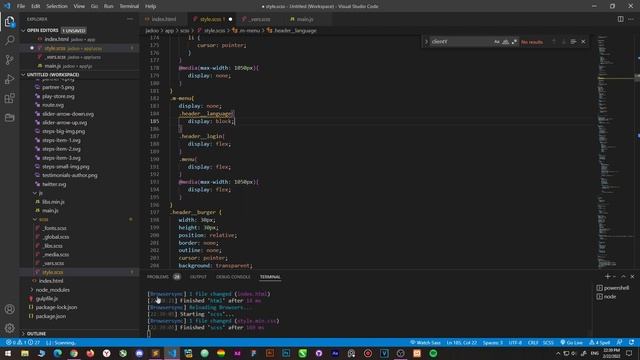The width and height of the screenshot is (640, 360).
Task: Open the terminal launch profile dropdown arrow
Action: (614, 277)
